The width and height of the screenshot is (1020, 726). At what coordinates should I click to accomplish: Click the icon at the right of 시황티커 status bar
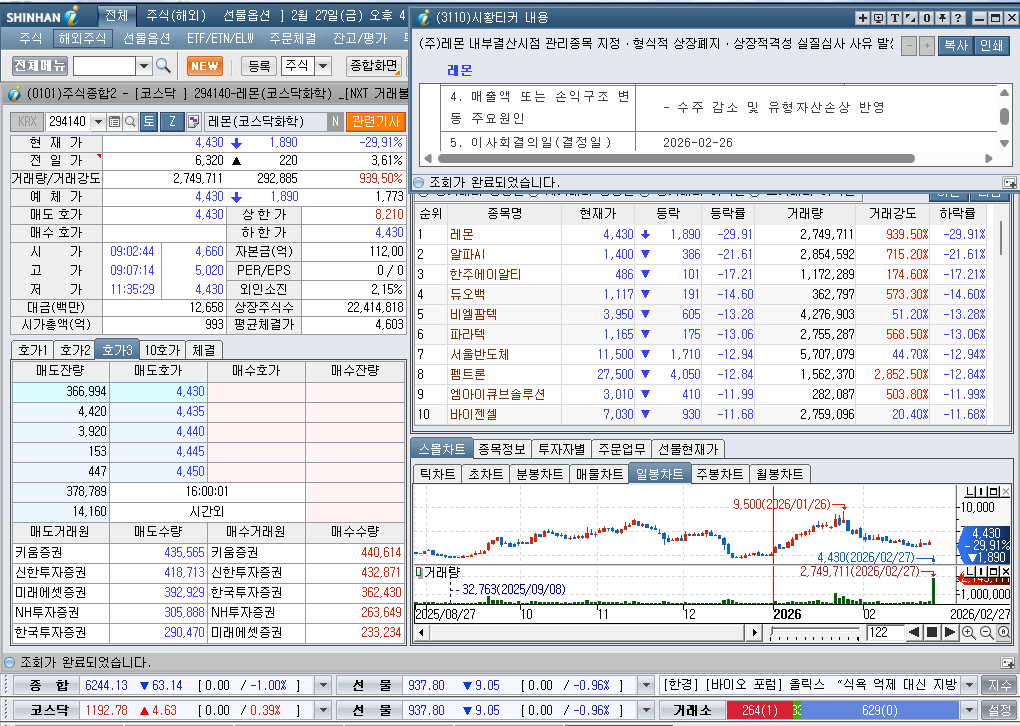[1009, 183]
